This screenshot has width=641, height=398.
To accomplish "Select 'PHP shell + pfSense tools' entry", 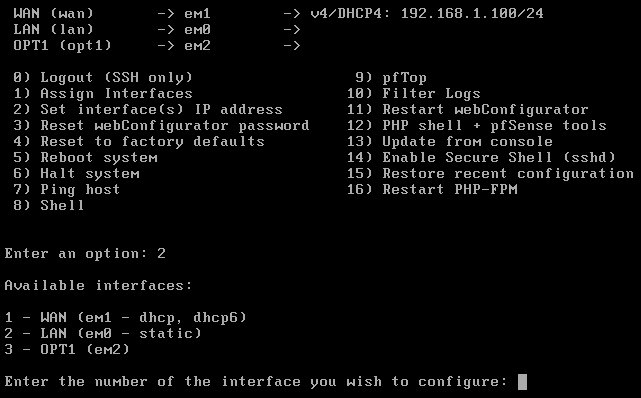I will coord(477,125).
